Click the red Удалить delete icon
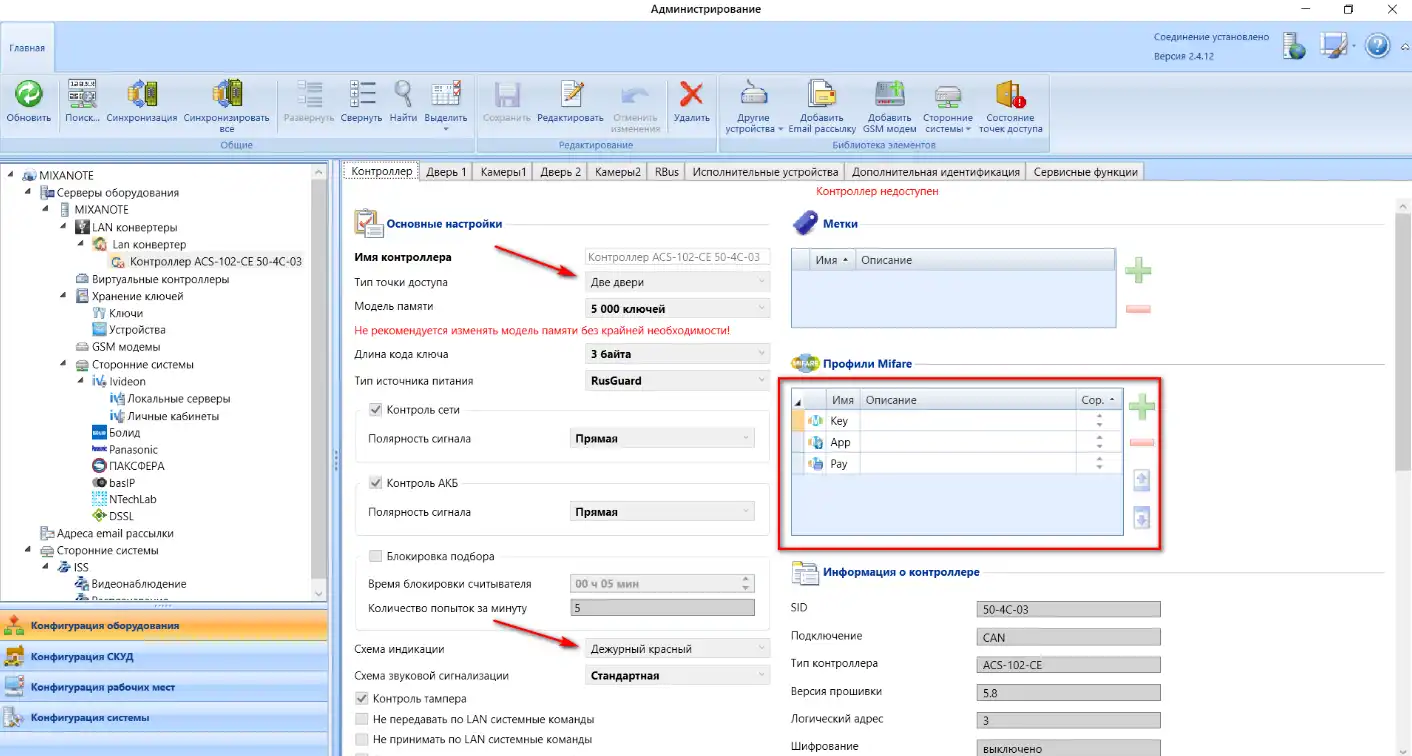Image resolution: width=1412 pixels, height=756 pixels. (x=691, y=94)
